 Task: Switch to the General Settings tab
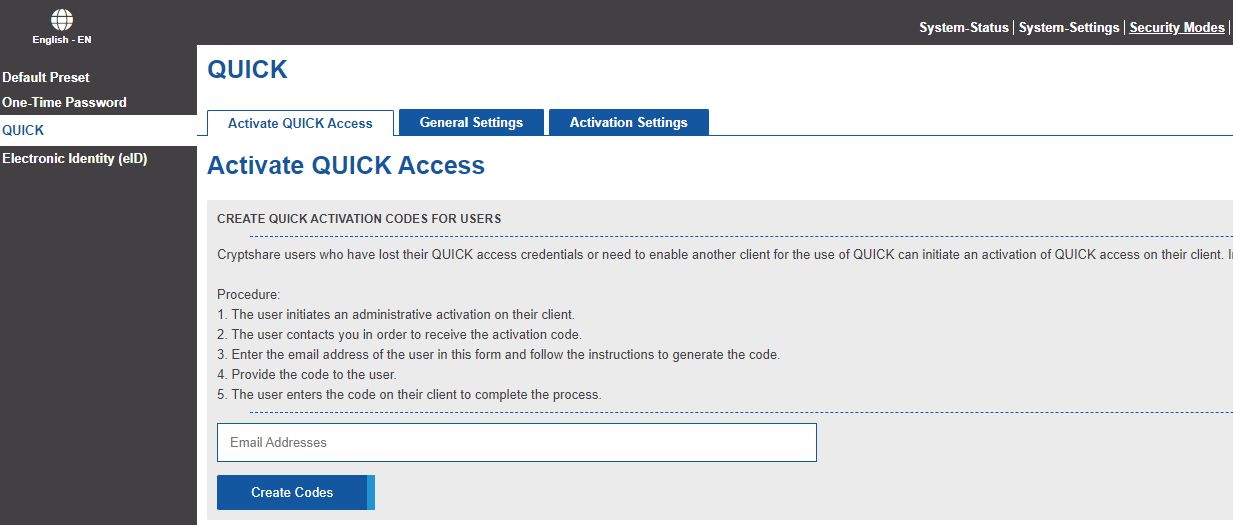(x=471, y=122)
